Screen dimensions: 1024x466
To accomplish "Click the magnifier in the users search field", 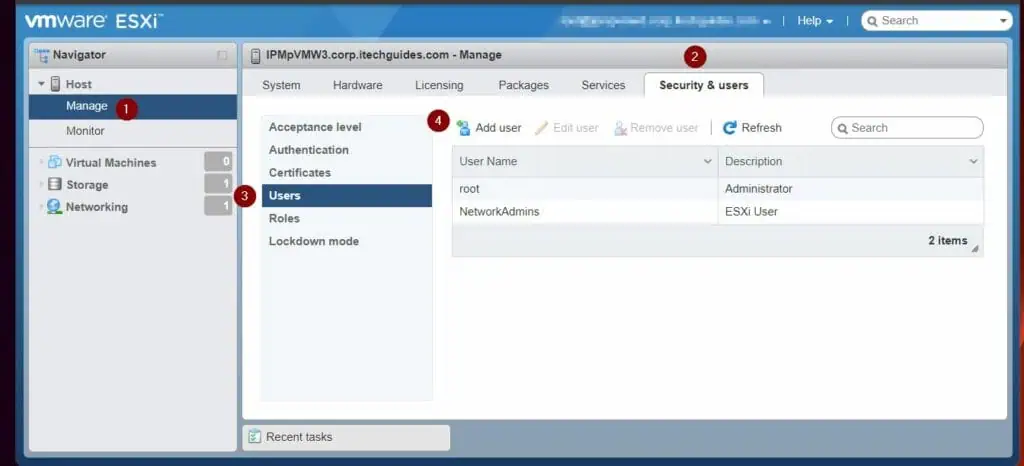I will [x=843, y=129].
